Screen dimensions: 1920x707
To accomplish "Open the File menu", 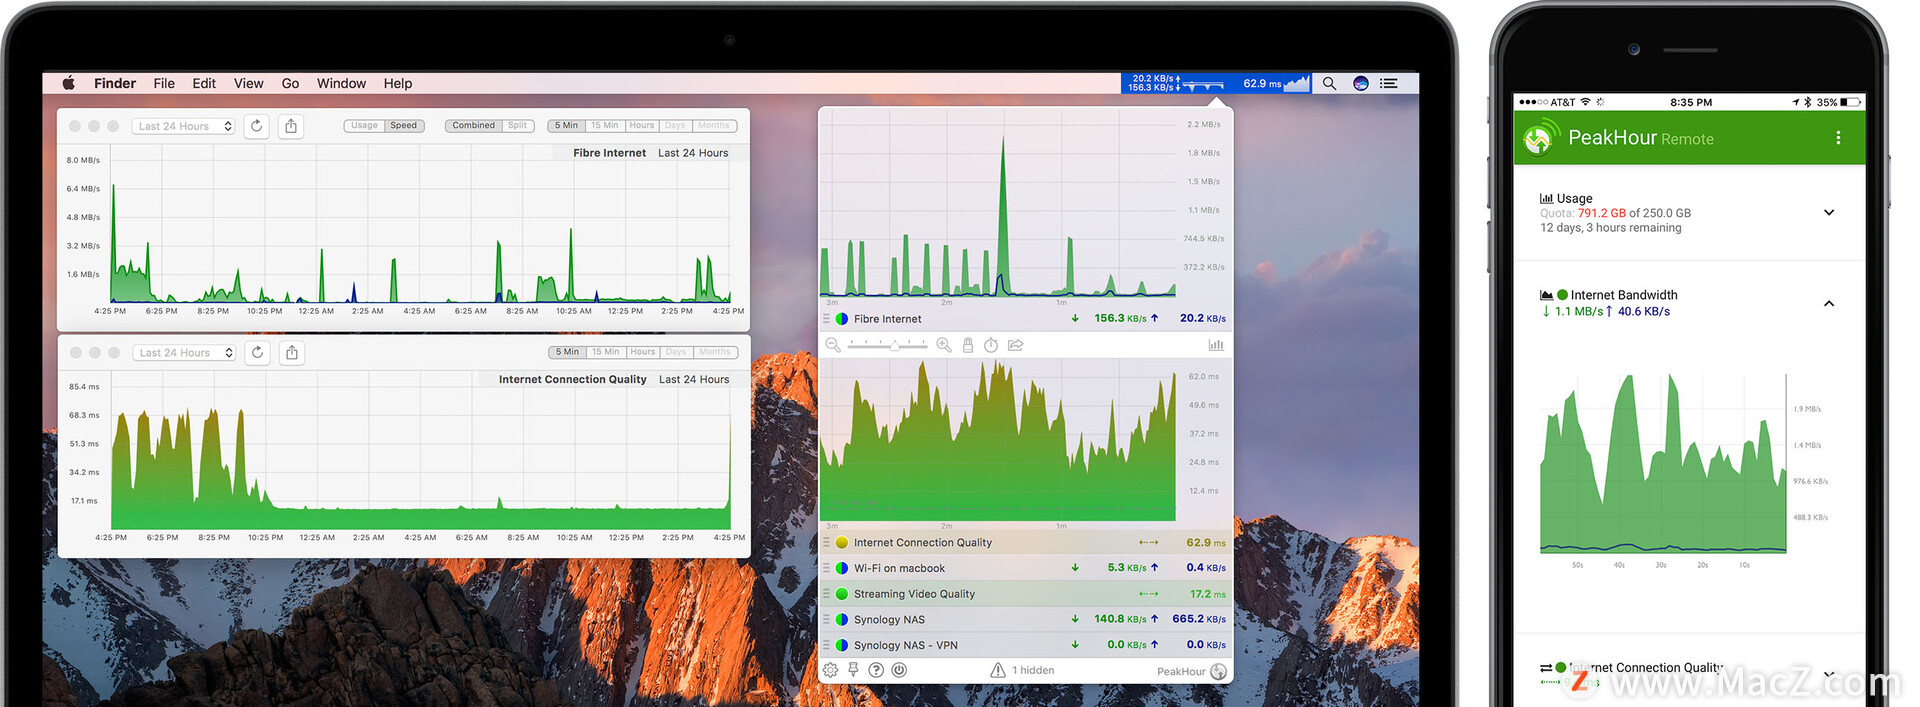I will 164,83.
